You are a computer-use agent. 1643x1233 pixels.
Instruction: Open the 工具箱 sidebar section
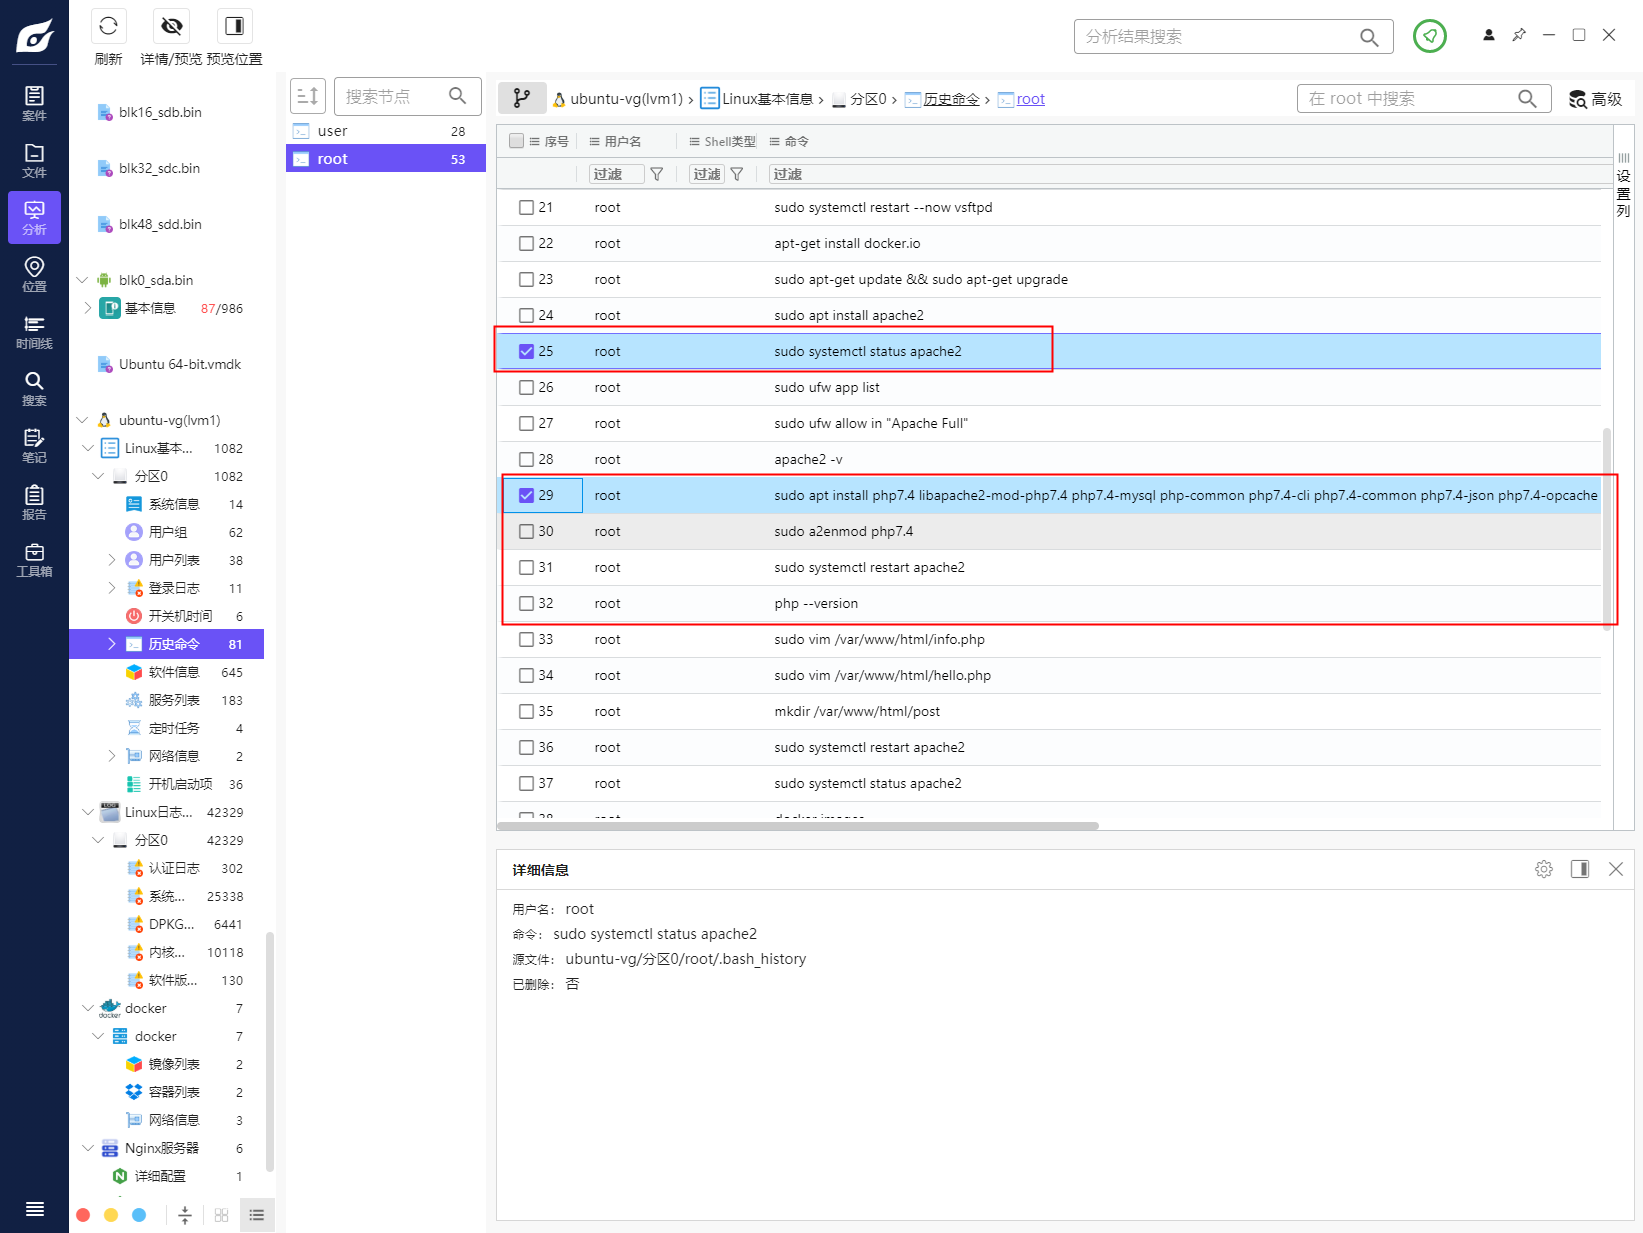point(34,559)
